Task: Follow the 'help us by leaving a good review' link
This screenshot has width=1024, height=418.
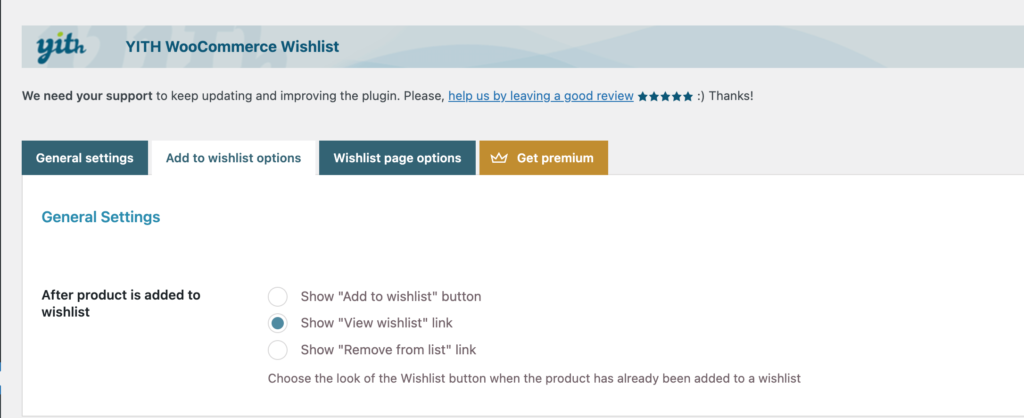Action: tap(541, 96)
